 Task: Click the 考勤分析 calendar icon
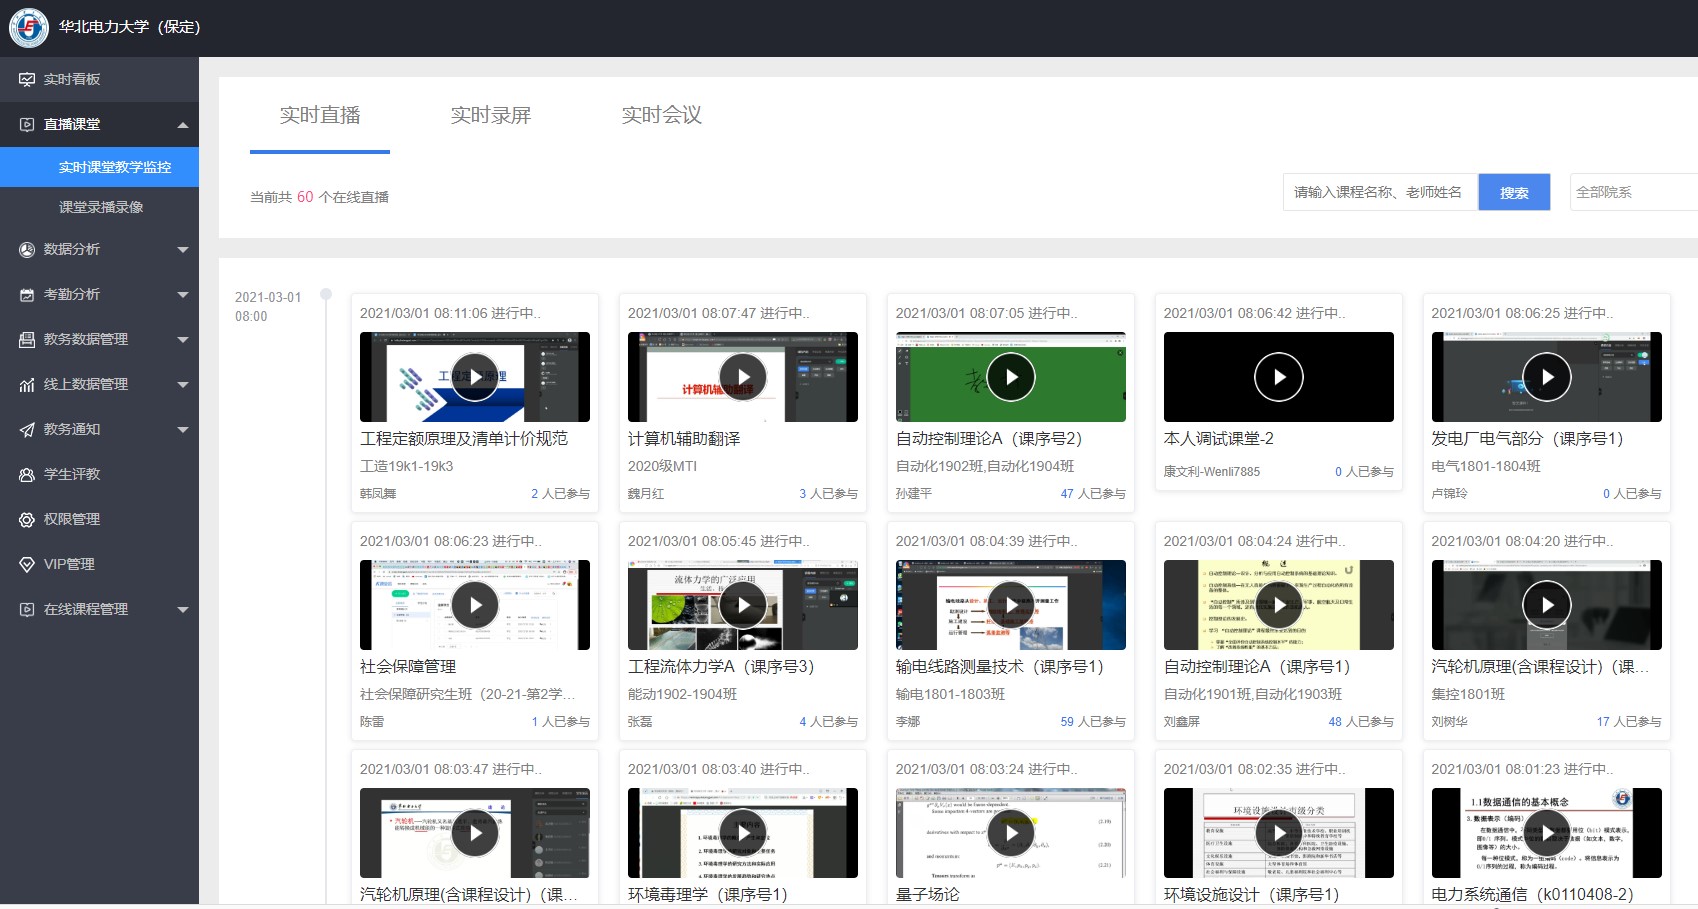coord(27,295)
